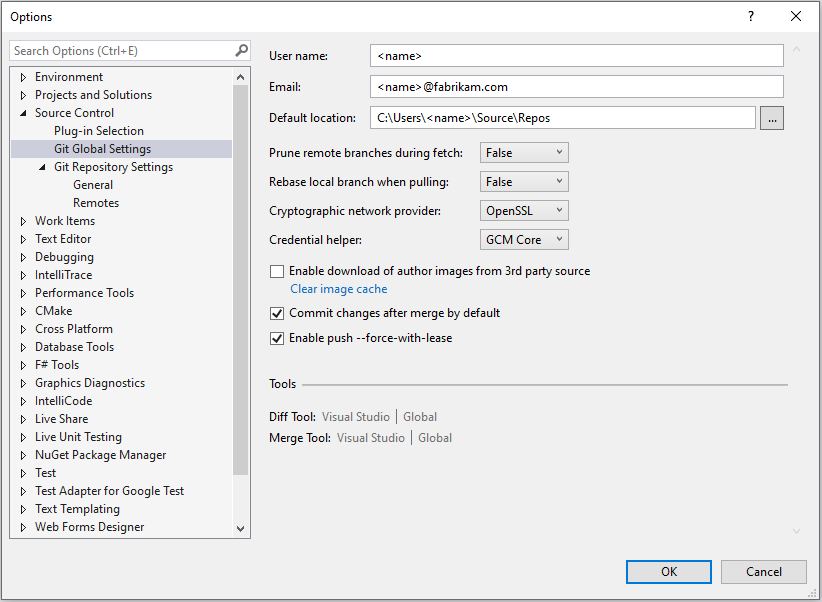
Task: Open Cryptographic network provider dropdown
Action: click(524, 211)
